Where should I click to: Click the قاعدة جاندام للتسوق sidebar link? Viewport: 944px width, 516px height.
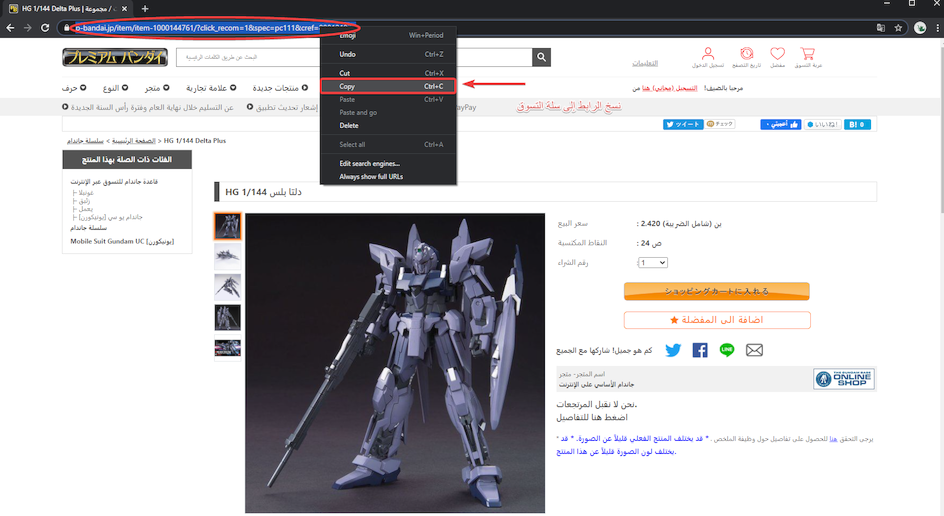pyautogui.click(x=114, y=181)
